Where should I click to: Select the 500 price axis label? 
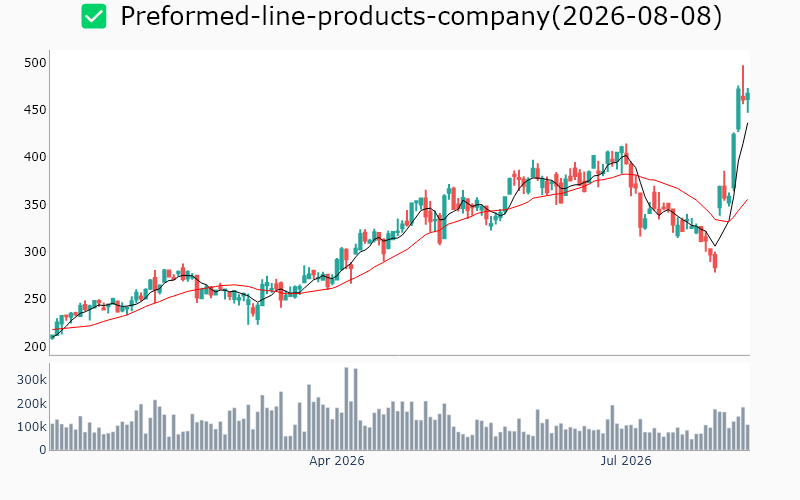(x=35, y=63)
